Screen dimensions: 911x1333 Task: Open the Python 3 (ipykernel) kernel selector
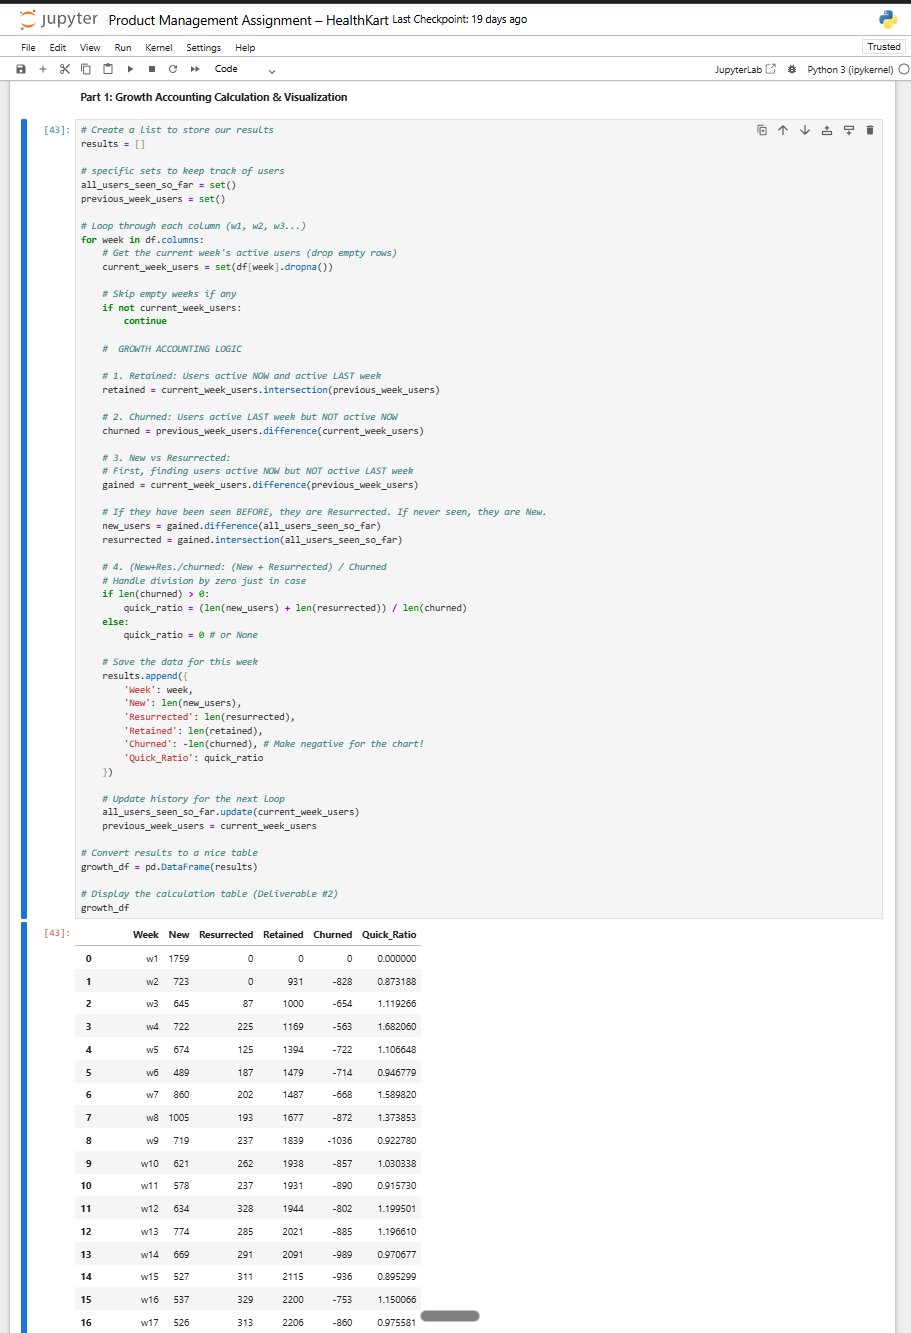pyautogui.click(x=851, y=69)
